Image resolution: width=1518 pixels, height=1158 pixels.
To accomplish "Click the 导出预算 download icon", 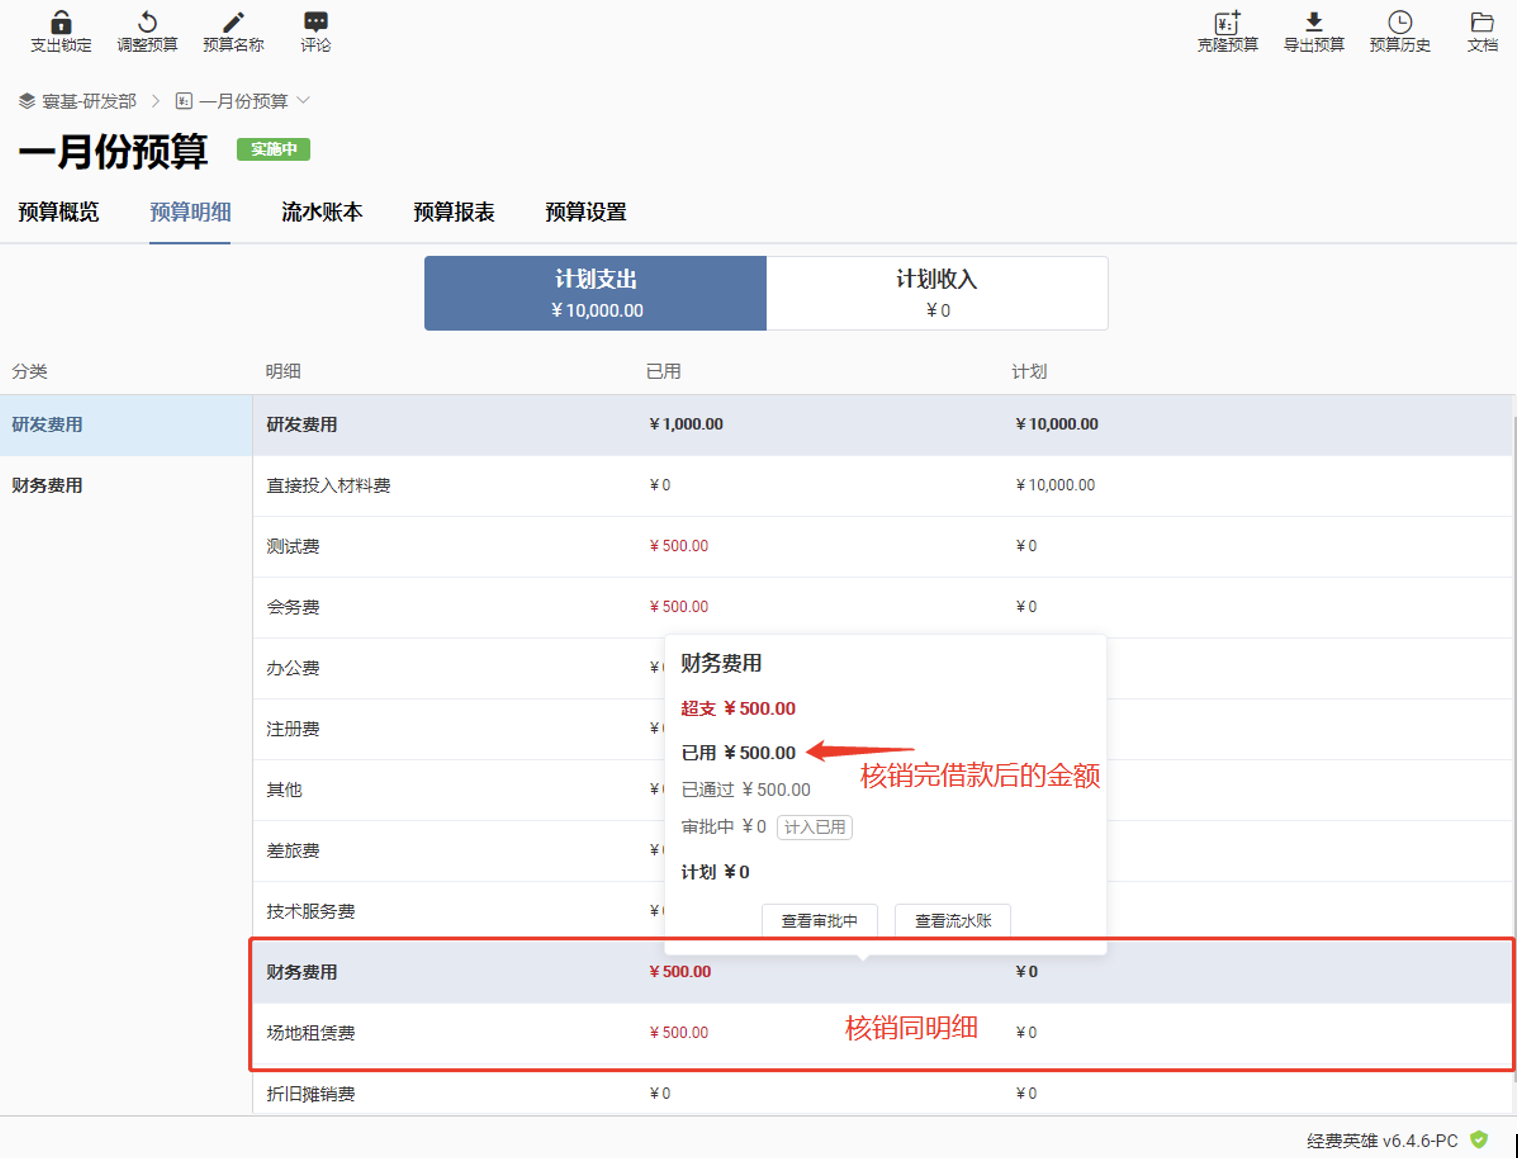I will (x=1313, y=22).
